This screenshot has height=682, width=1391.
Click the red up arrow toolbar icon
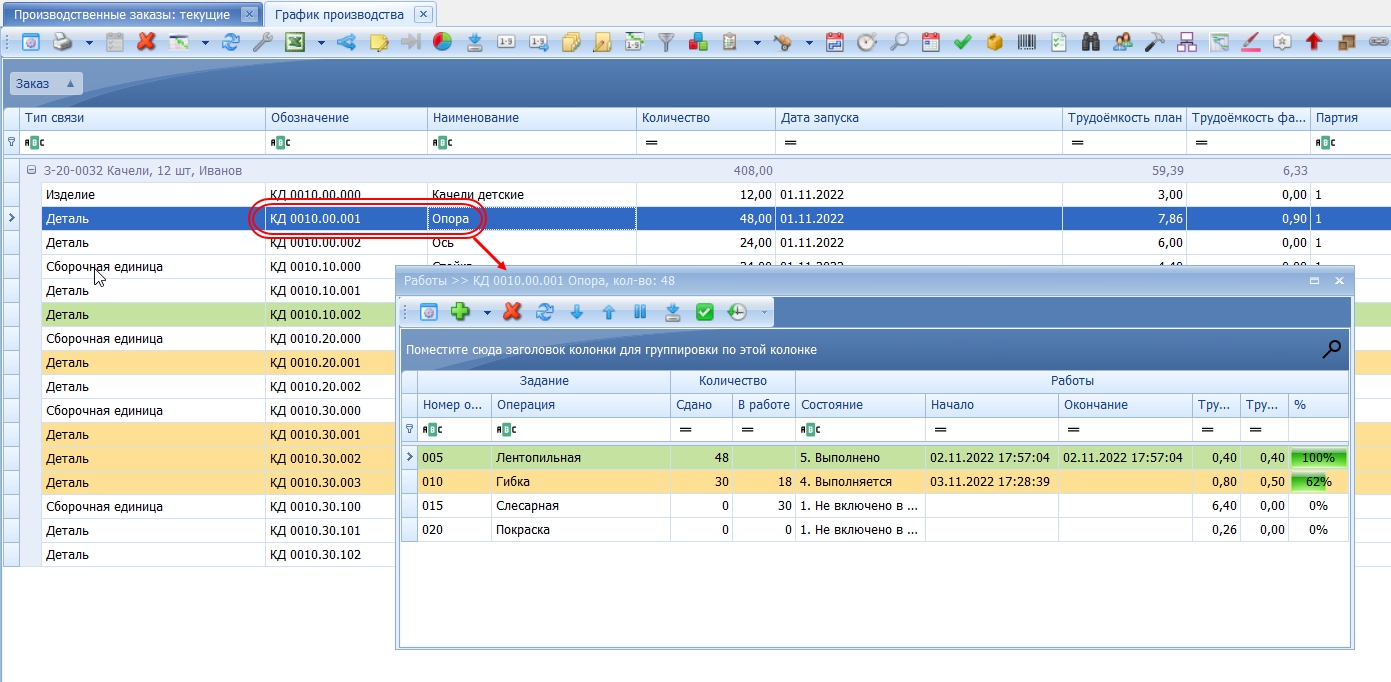(x=1314, y=42)
